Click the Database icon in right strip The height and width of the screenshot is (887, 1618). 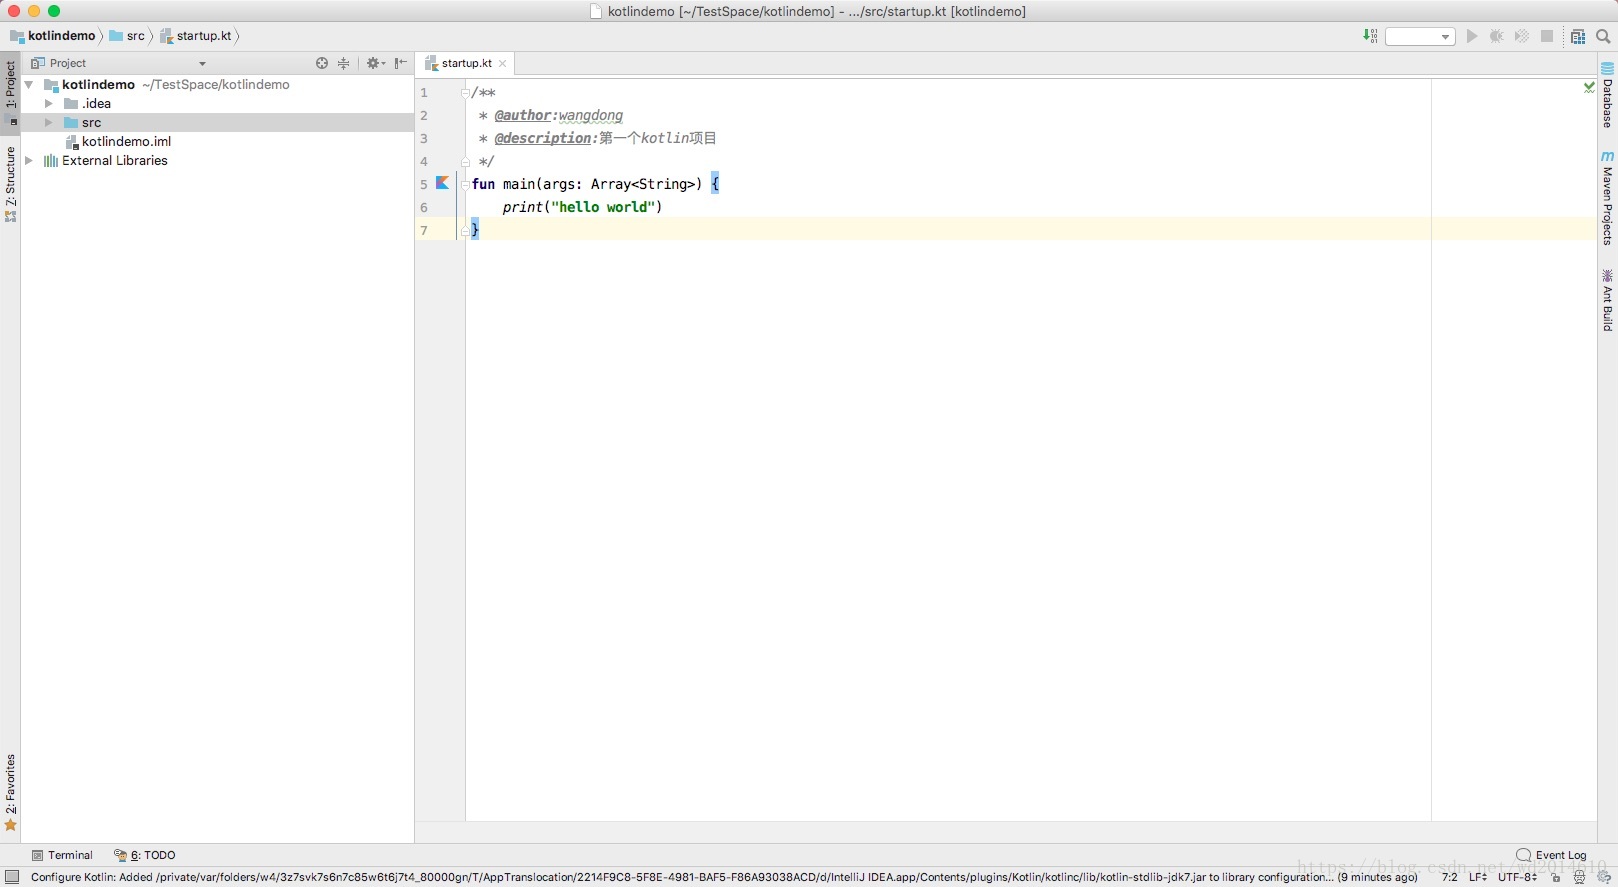pyautogui.click(x=1608, y=69)
